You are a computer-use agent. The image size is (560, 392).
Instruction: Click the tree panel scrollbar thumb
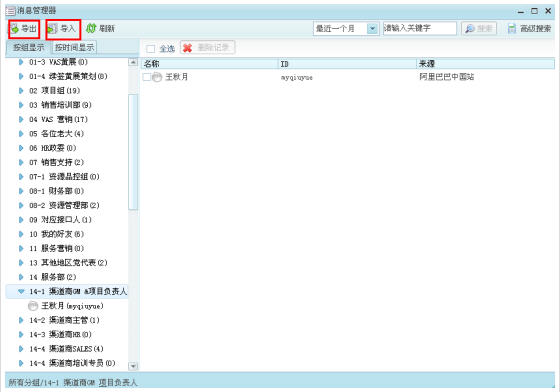coord(133,152)
